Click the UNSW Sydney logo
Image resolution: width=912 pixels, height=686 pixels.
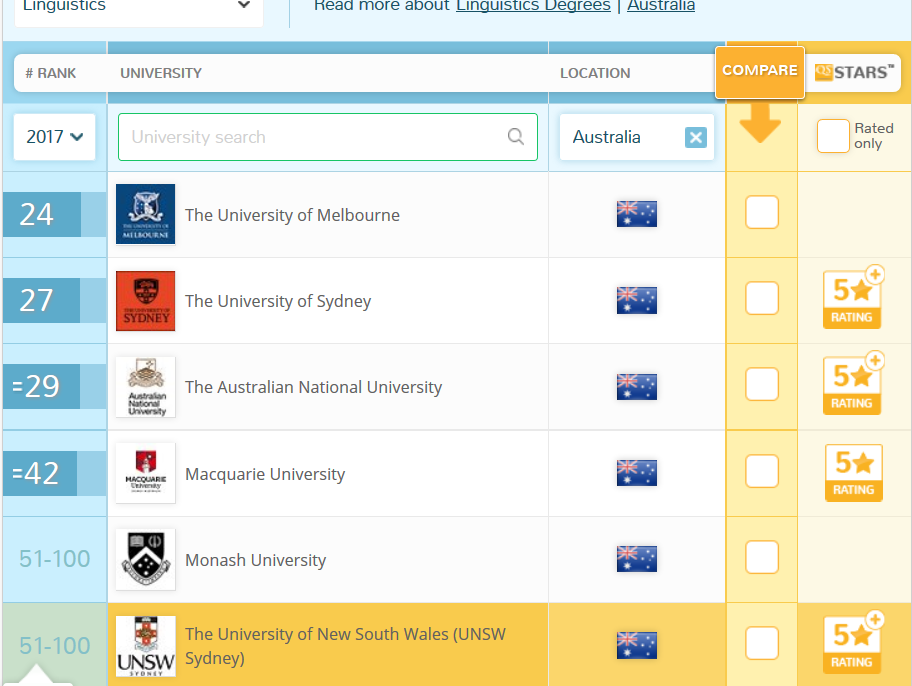[x=145, y=646]
